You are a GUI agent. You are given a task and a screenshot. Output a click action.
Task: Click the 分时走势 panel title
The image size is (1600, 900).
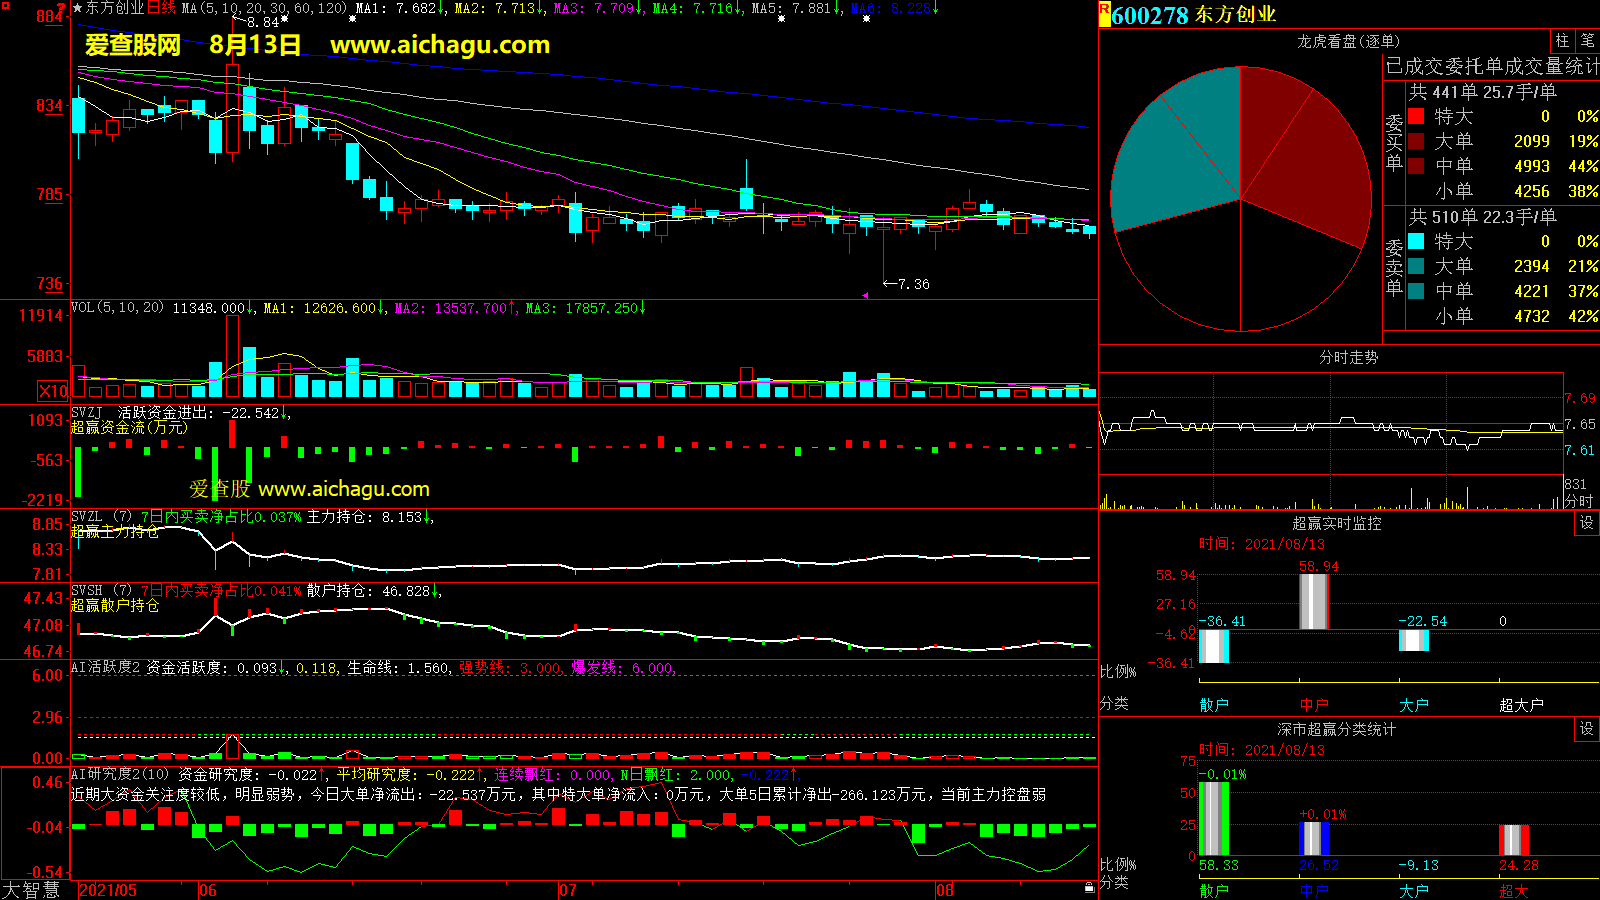[1348, 357]
